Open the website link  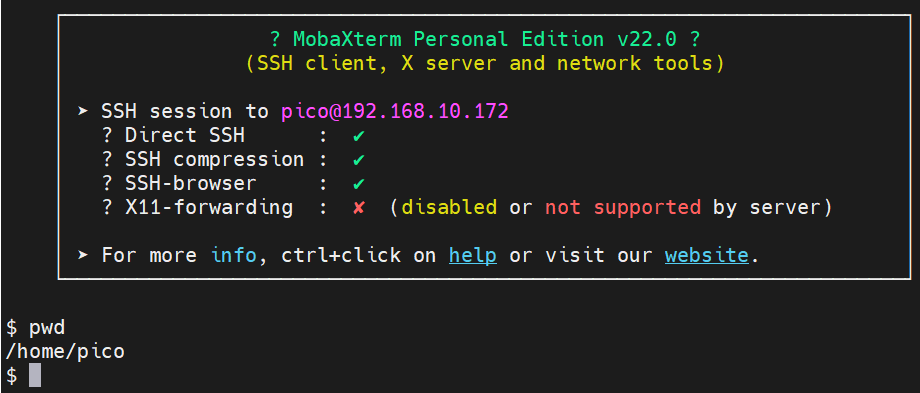click(706, 256)
